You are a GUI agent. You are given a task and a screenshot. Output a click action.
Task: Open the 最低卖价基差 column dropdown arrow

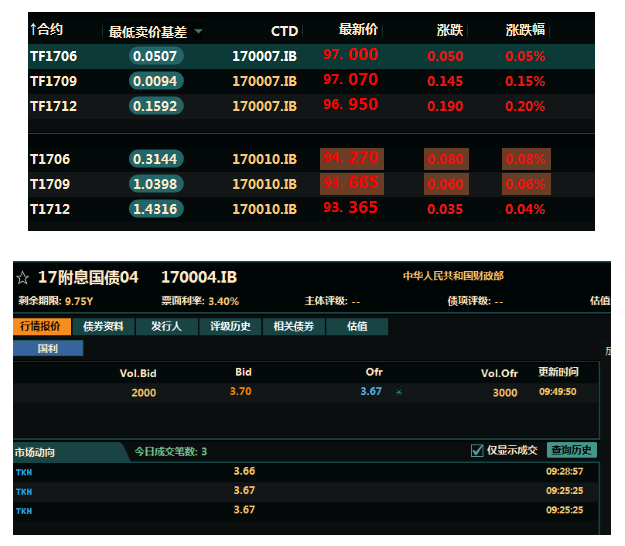(x=198, y=31)
